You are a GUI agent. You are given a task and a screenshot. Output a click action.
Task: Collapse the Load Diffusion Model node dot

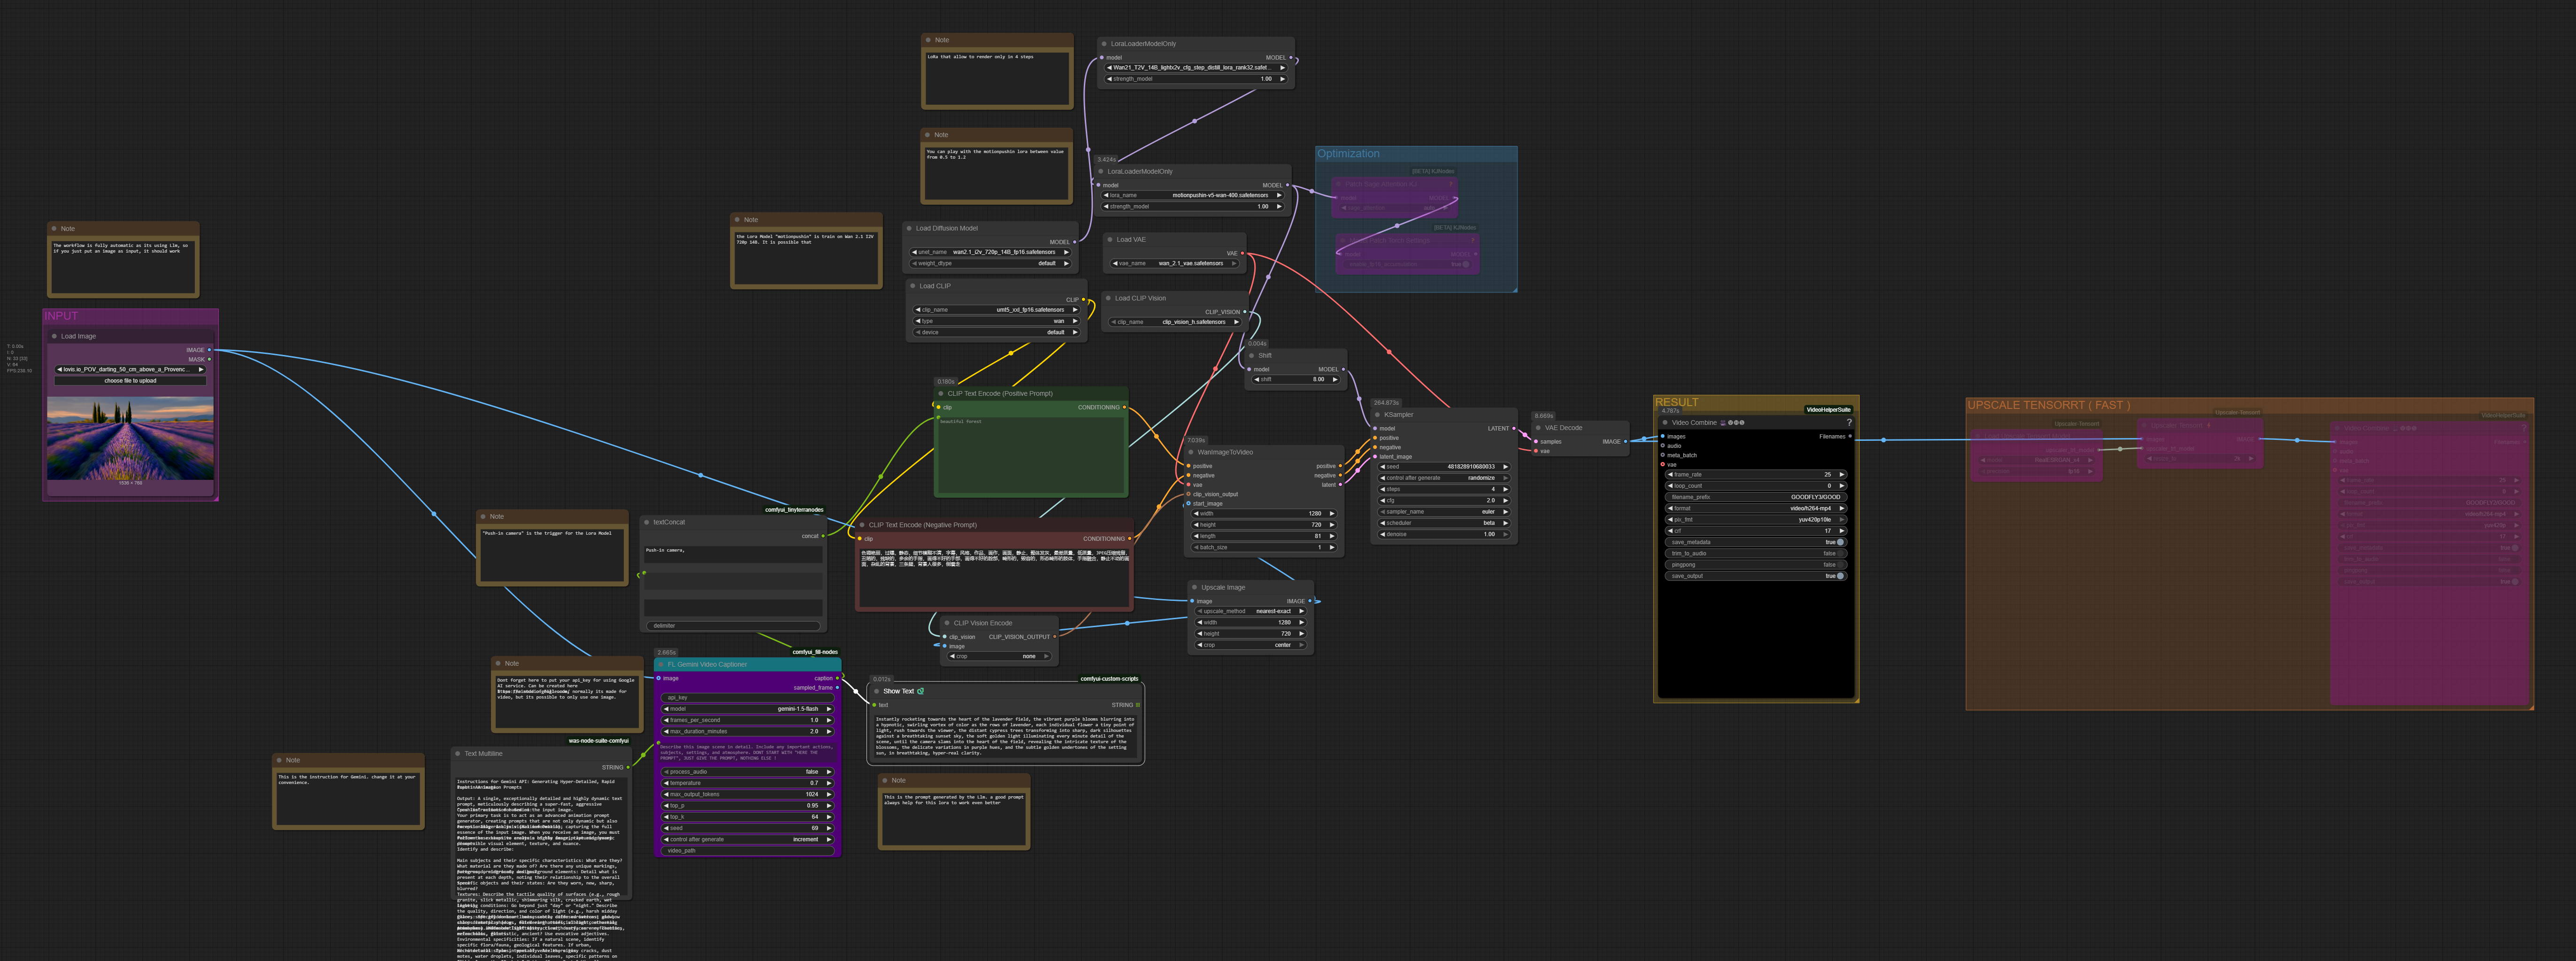coord(910,228)
